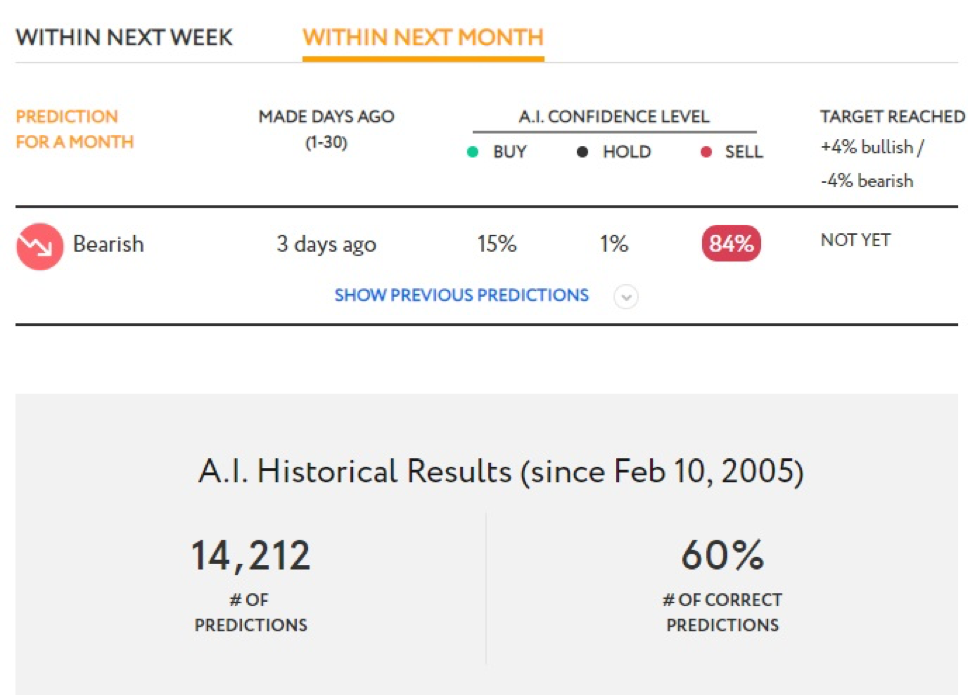Select the Within Next Month tab
Image resolution: width=974 pixels, height=695 pixels.
(423, 38)
